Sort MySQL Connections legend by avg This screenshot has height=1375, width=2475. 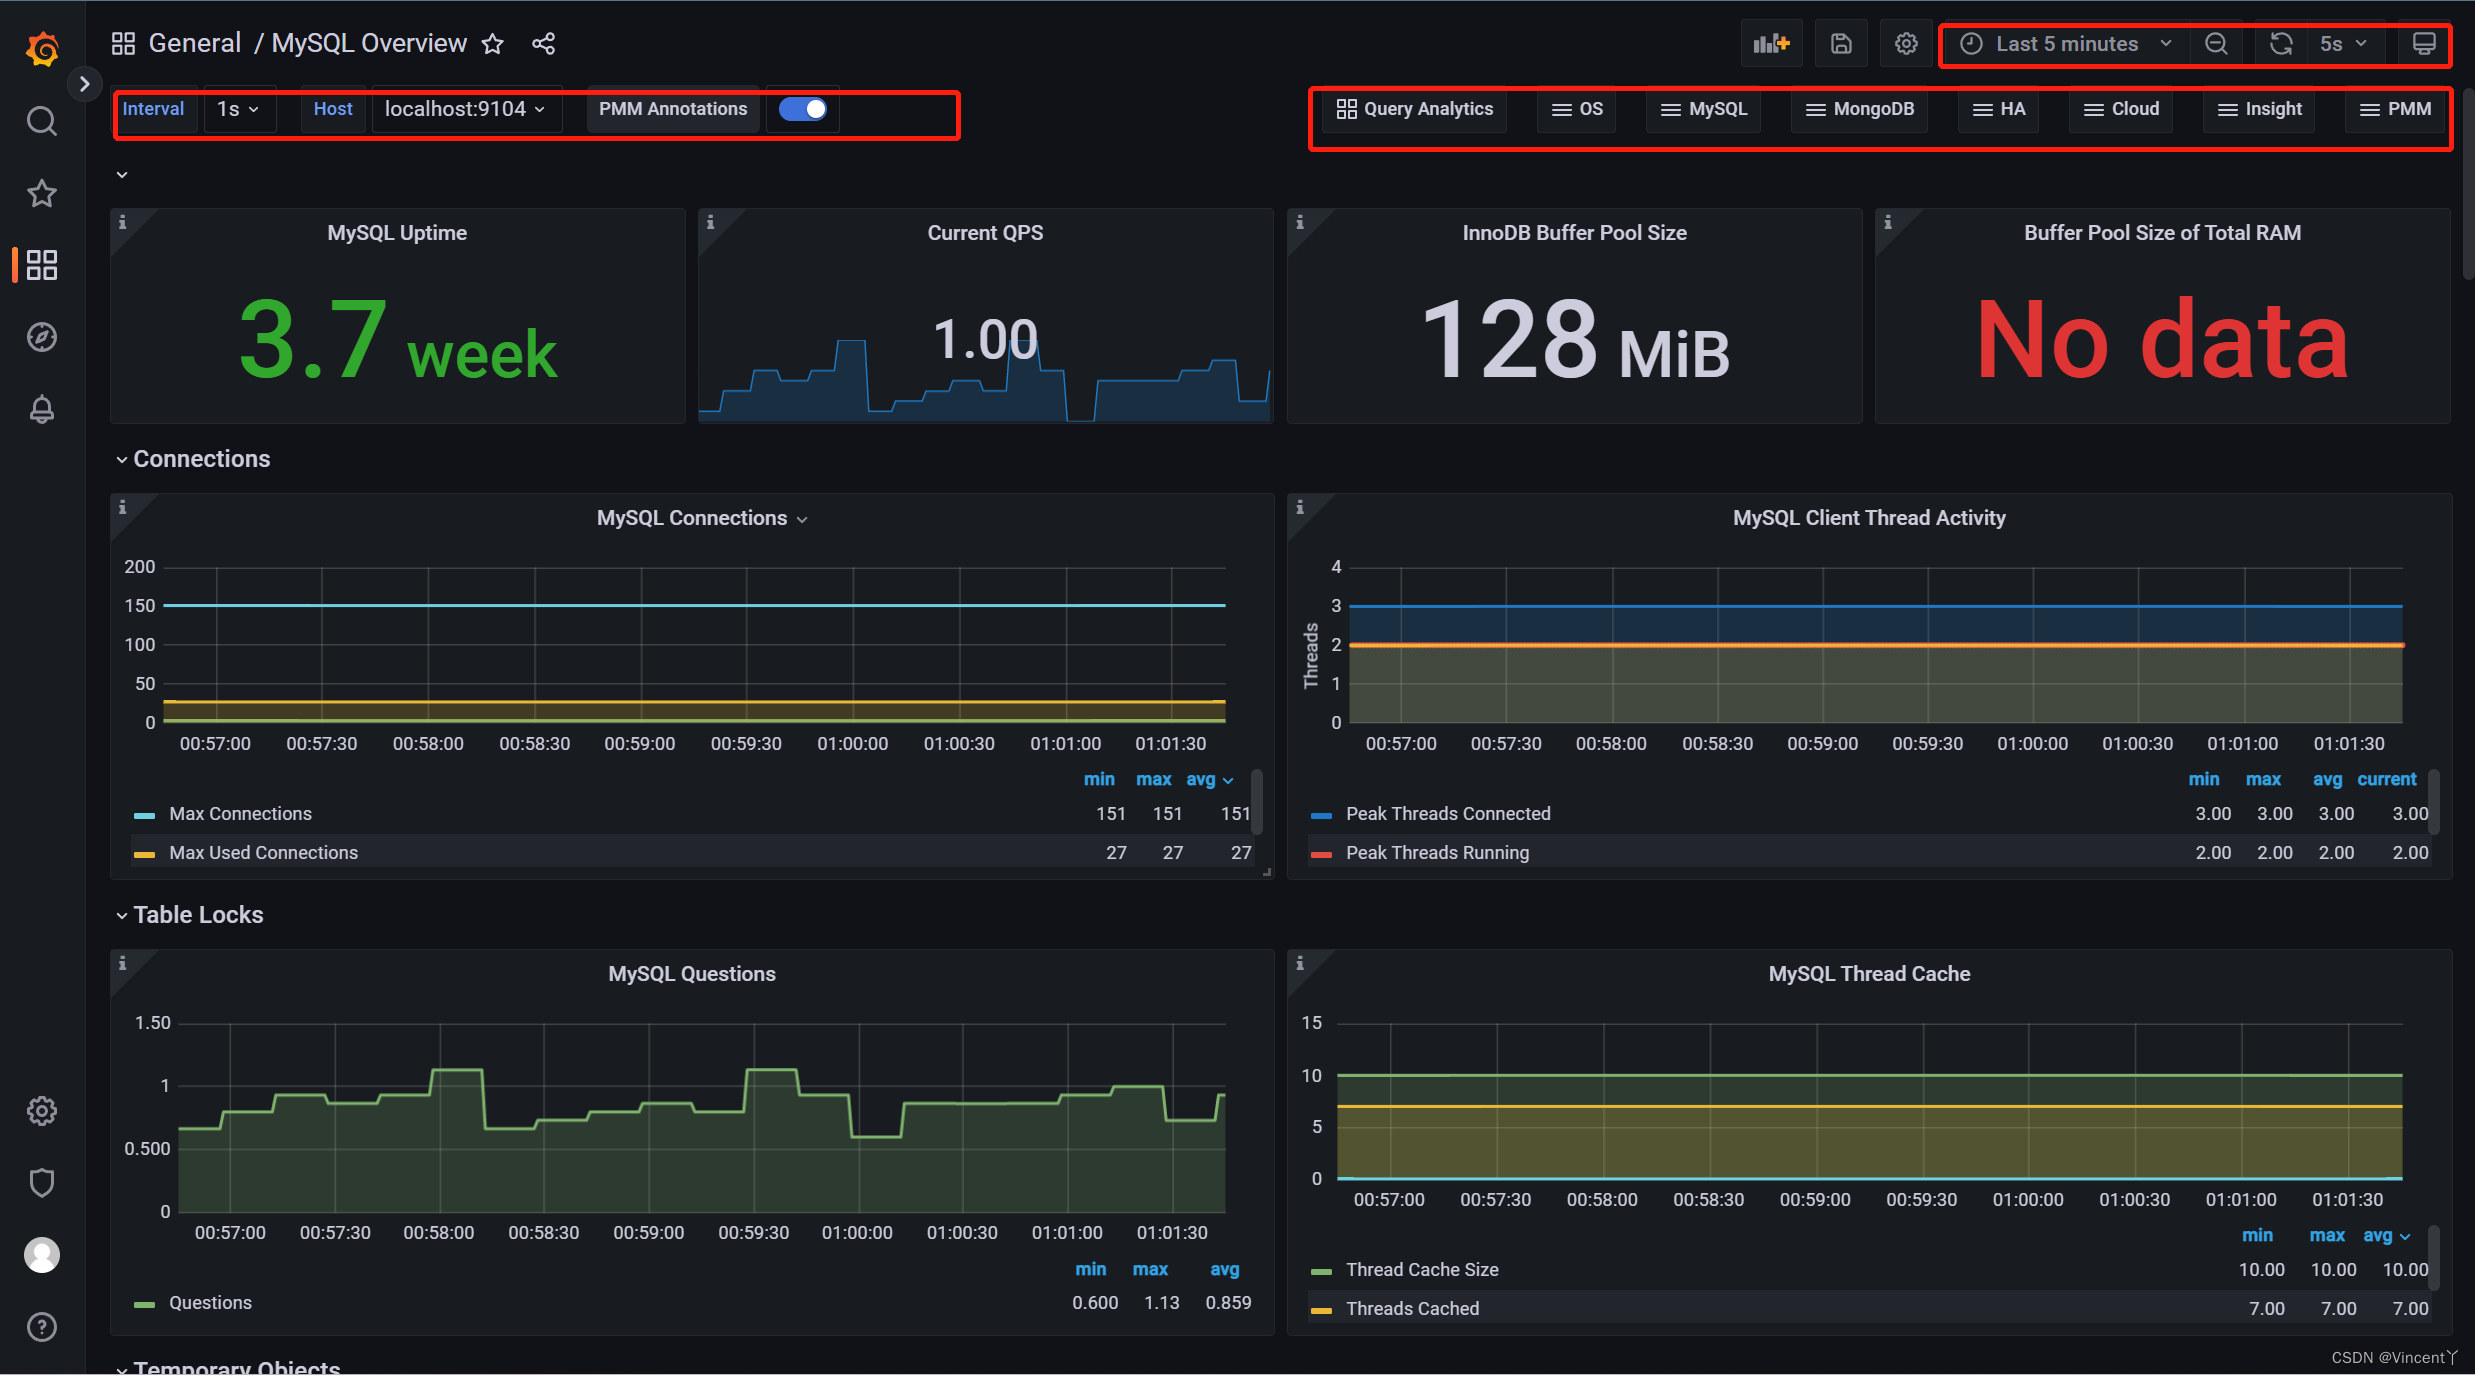point(1209,779)
